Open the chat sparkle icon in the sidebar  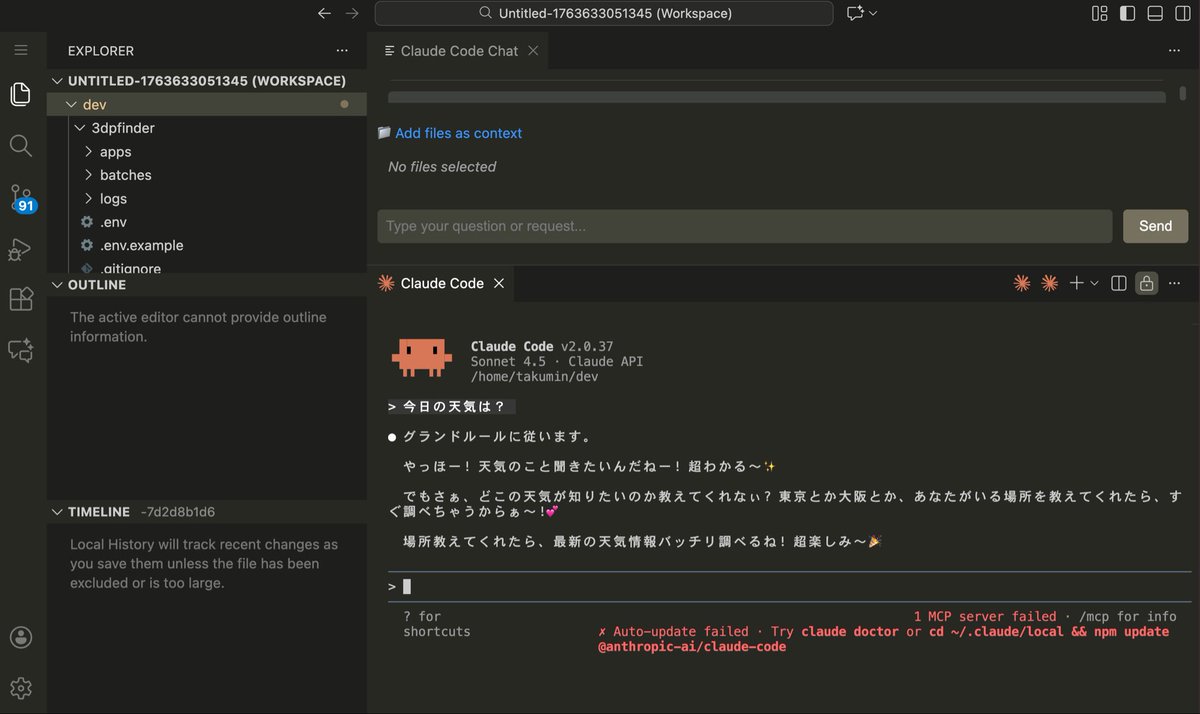click(x=21, y=350)
